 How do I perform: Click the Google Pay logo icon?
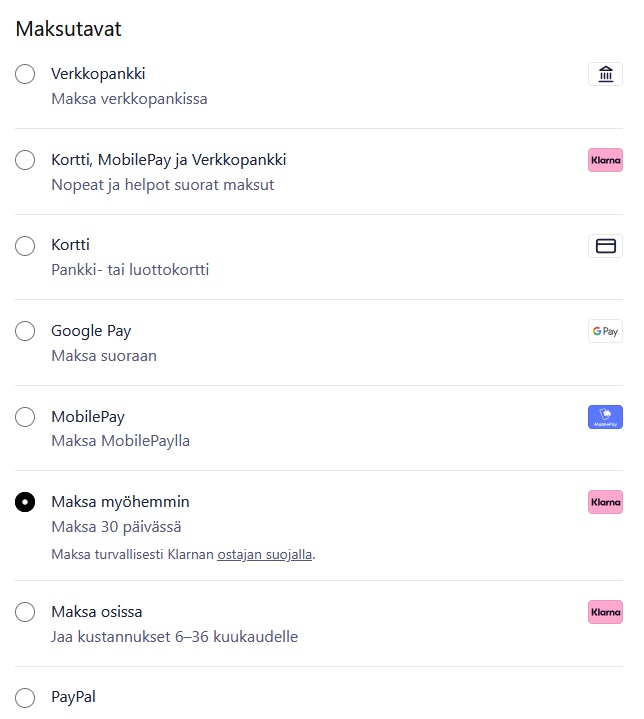click(605, 331)
